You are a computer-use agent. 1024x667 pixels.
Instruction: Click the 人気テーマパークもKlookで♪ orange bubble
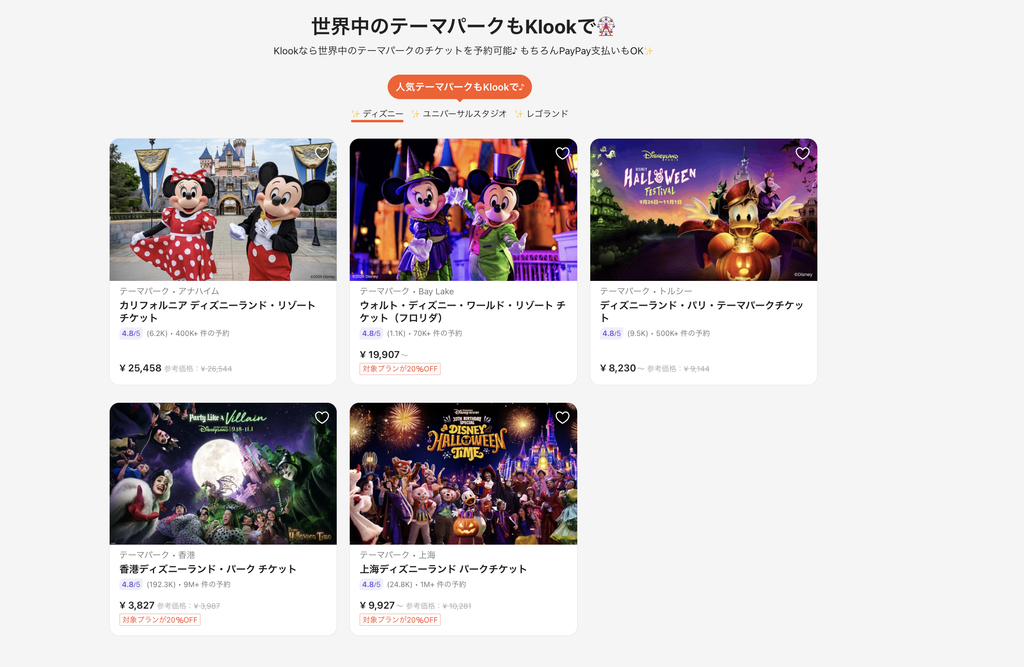[x=460, y=87]
